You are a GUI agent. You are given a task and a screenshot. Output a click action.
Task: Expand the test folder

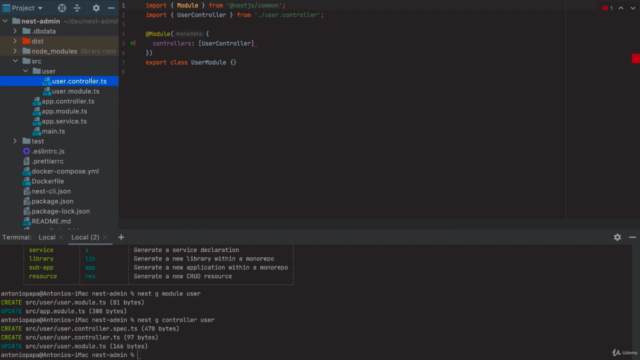tap(15, 141)
